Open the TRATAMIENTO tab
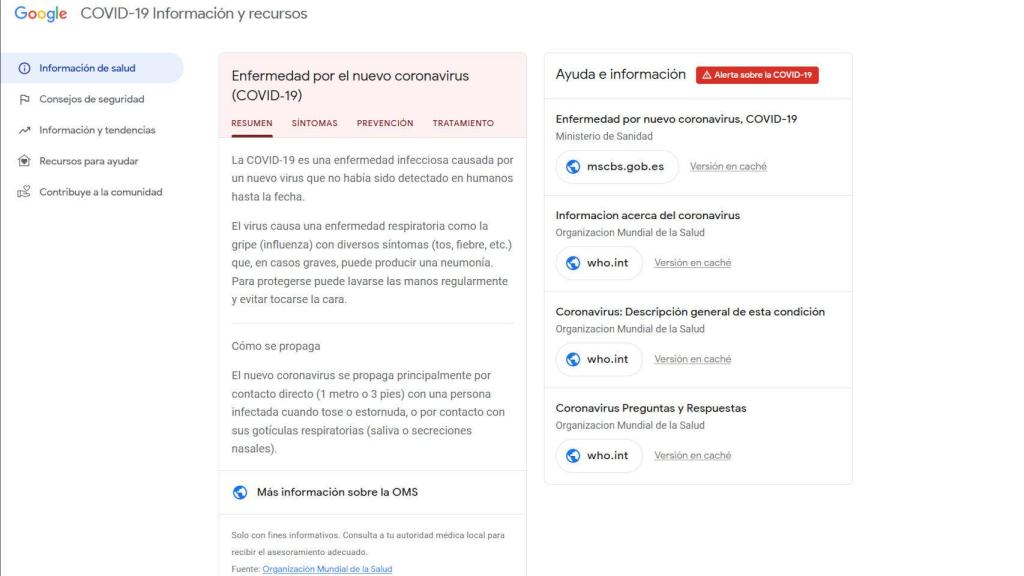The image size is (1024, 576). (x=463, y=123)
